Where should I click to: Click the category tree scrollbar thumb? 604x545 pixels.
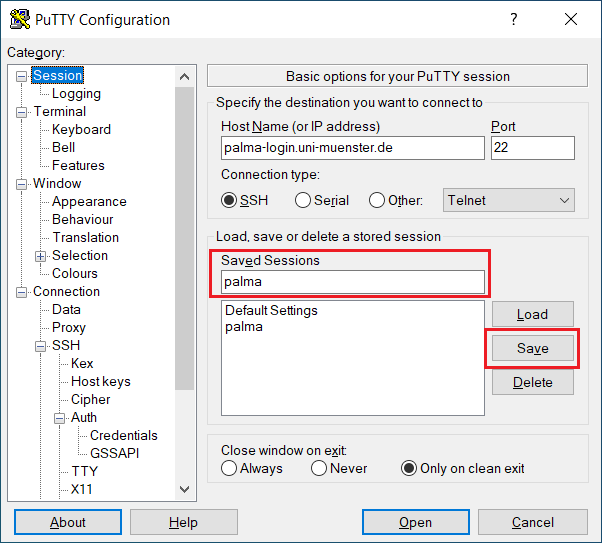coord(185,238)
